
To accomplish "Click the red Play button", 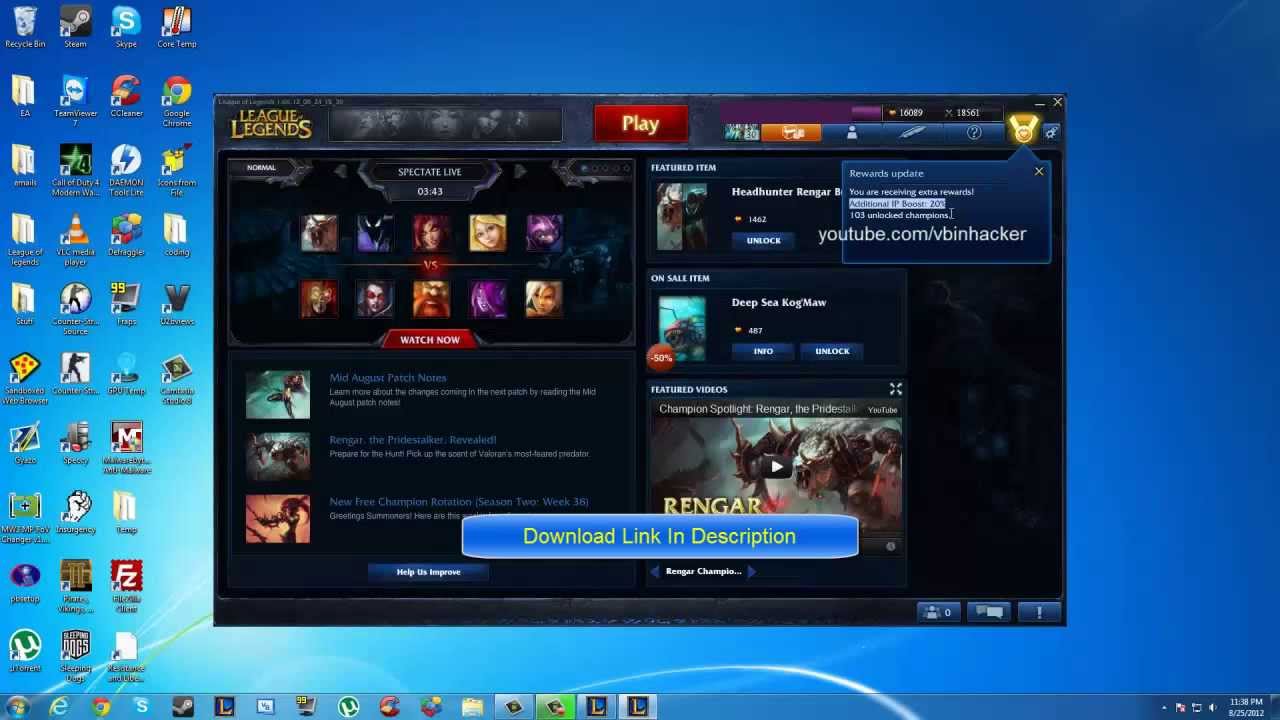I will tap(640, 124).
